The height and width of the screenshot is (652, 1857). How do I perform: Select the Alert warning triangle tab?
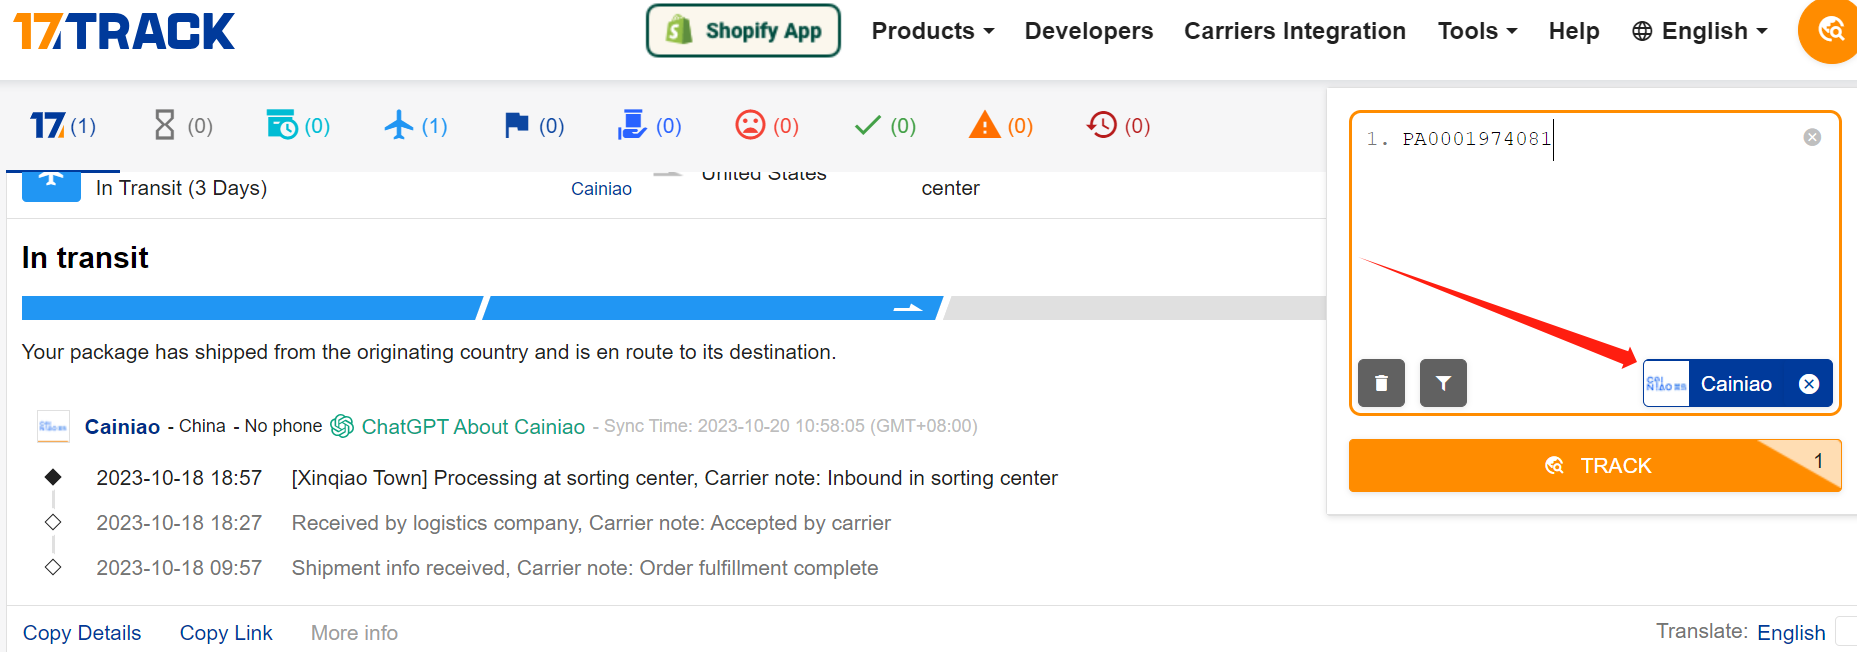(1001, 126)
